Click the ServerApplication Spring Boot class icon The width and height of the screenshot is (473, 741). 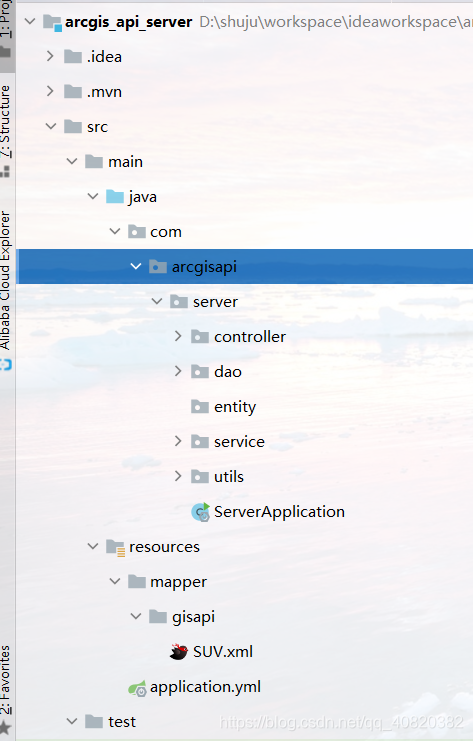[x=201, y=512]
